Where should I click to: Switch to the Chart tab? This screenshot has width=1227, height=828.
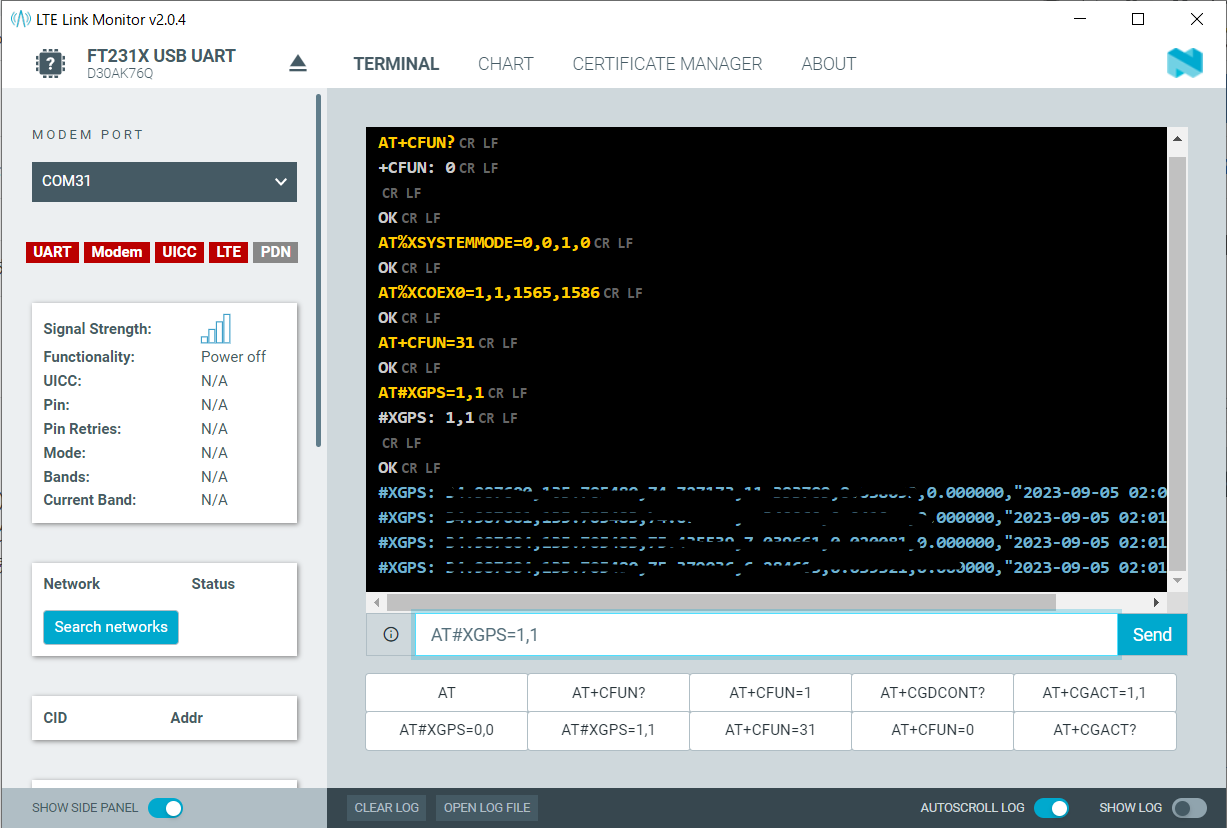click(505, 64)
